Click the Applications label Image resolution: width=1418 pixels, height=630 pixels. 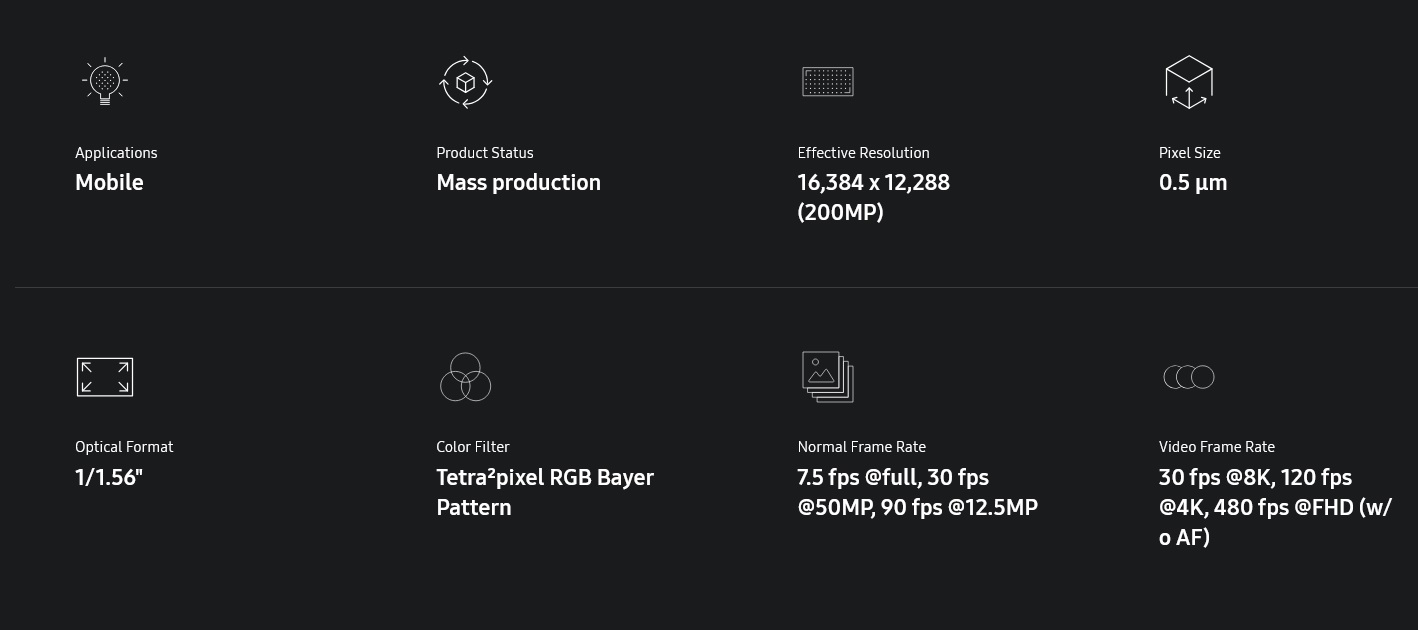point(116,153)
